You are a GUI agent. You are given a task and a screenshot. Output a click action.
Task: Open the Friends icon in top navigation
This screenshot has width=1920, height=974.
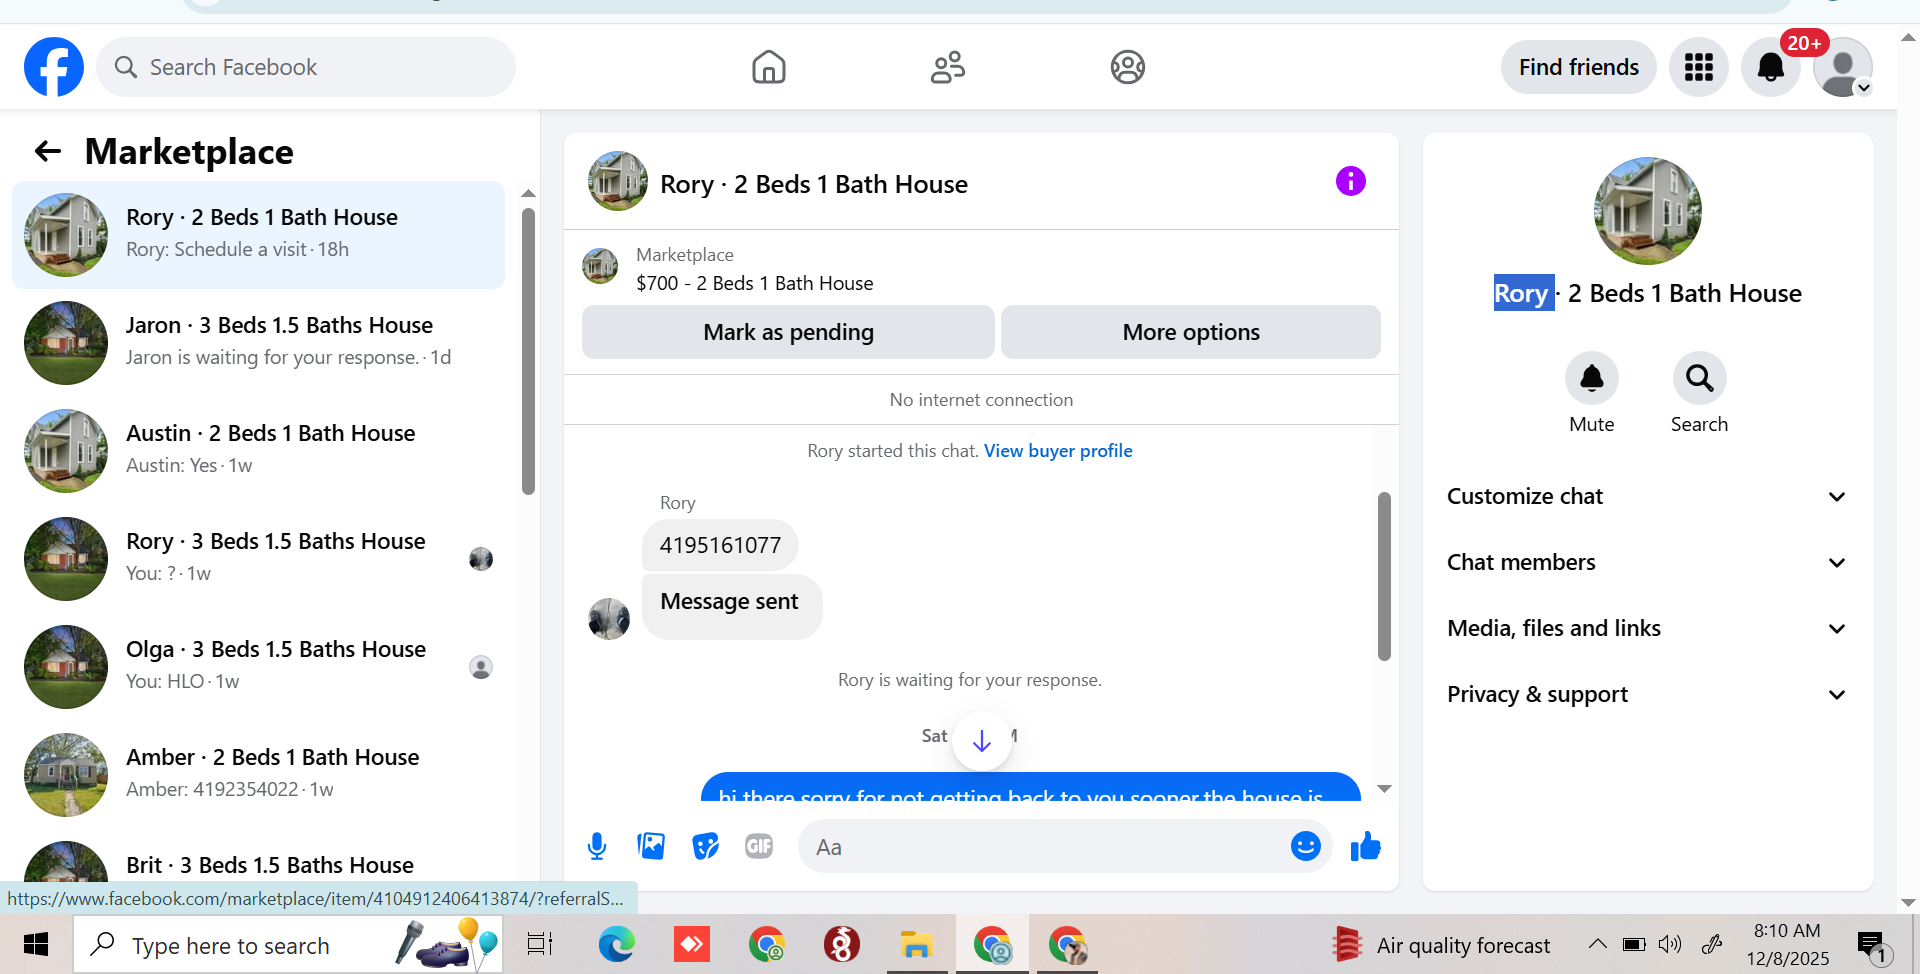coord(948,67)
